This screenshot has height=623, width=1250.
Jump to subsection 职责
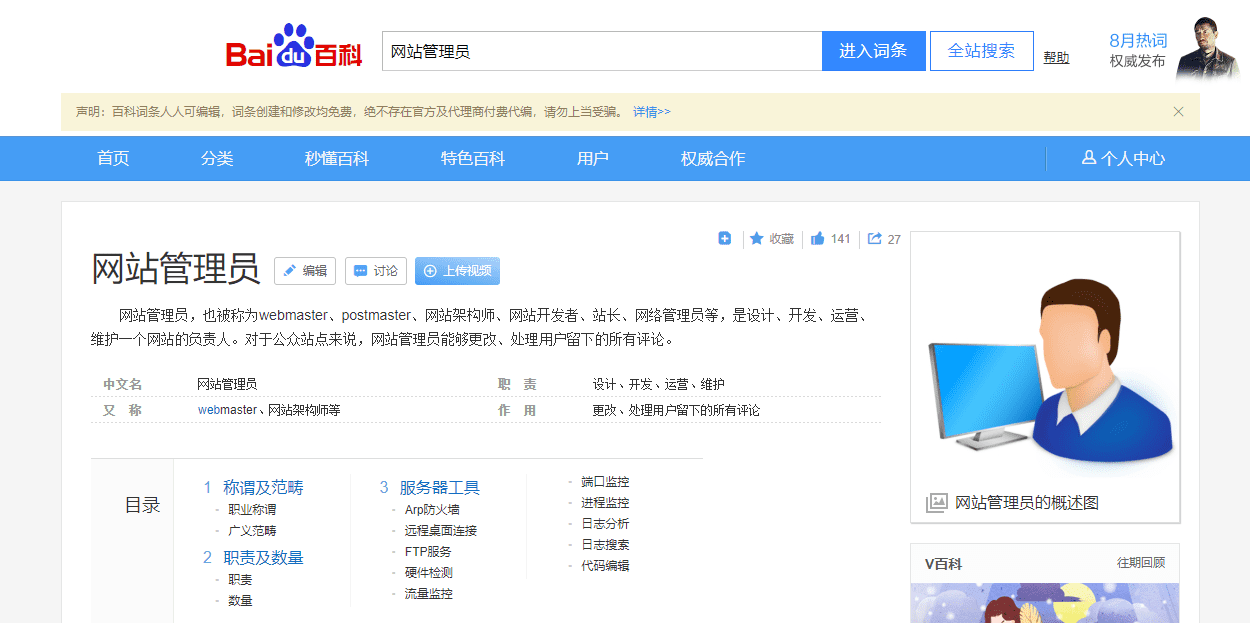[240, 580]
